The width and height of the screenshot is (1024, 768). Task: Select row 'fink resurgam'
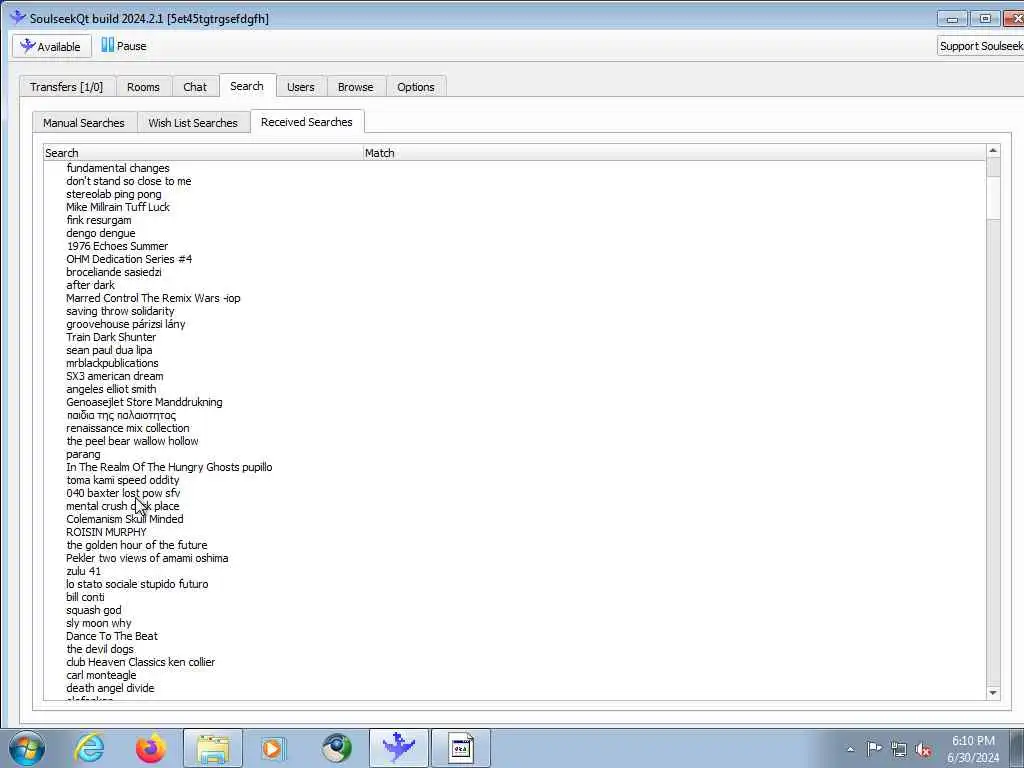(x=514, y=220)
